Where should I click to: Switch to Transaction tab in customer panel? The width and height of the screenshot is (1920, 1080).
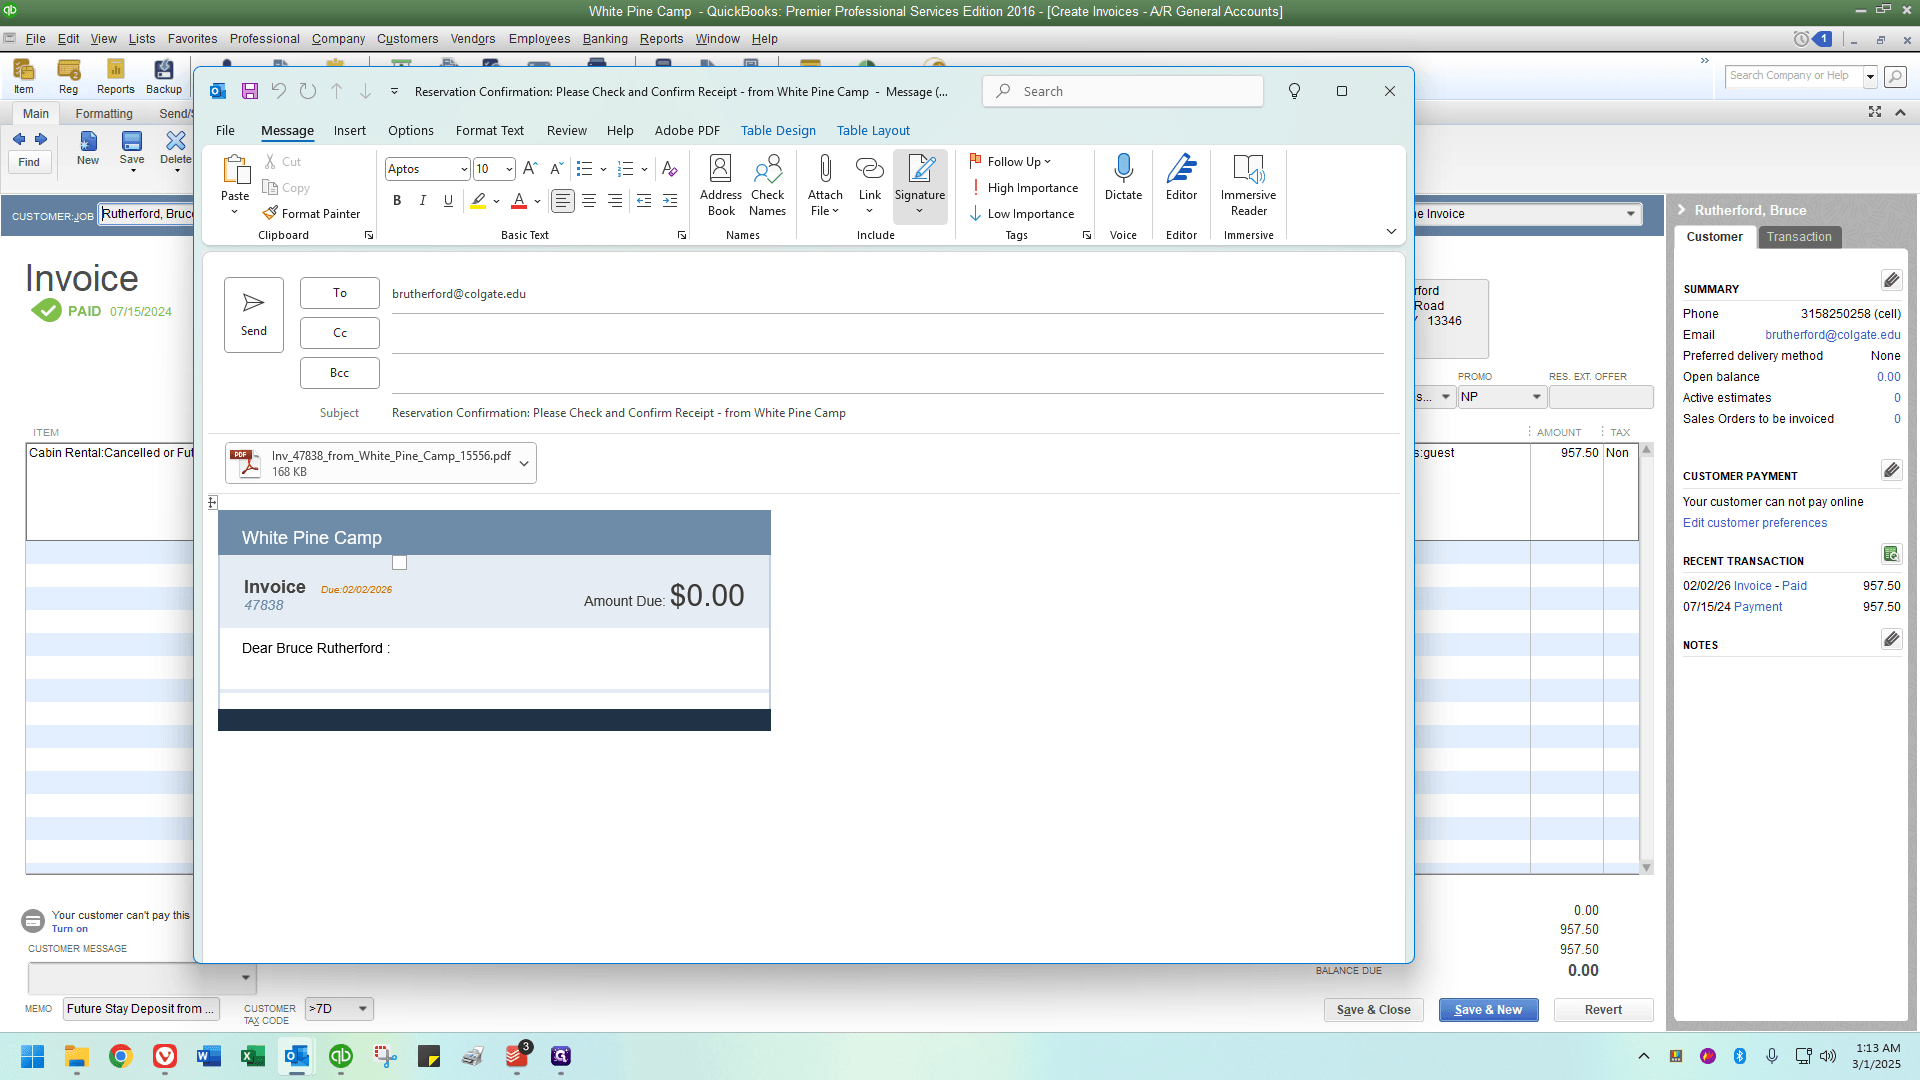[1799, 237]
